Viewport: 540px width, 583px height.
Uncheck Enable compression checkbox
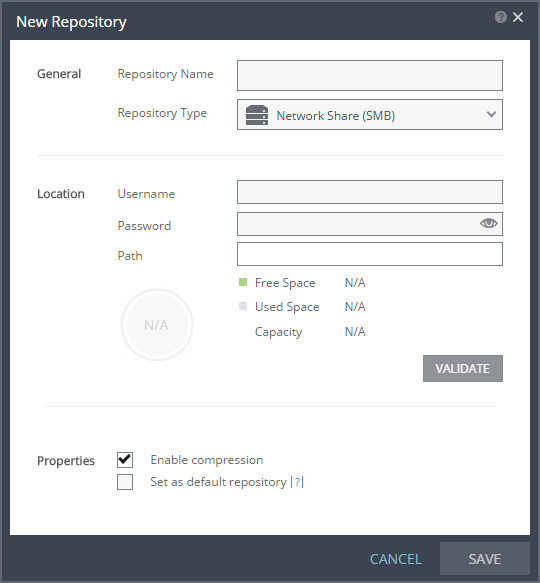tap(125, 460)
